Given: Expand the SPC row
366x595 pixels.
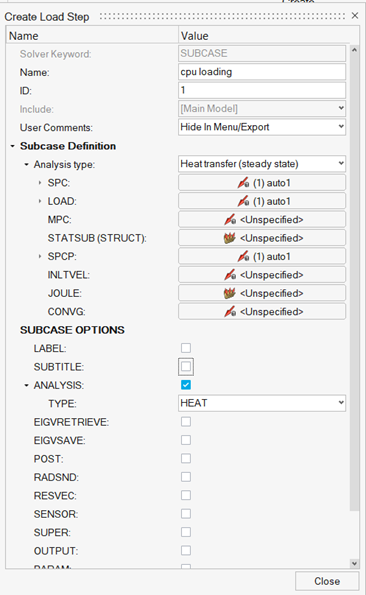Looking at the screenshot, I should (x=40, y=183).
